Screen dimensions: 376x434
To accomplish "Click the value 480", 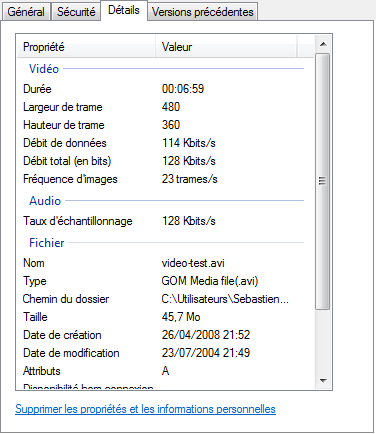I will click(x=171, y=107).
